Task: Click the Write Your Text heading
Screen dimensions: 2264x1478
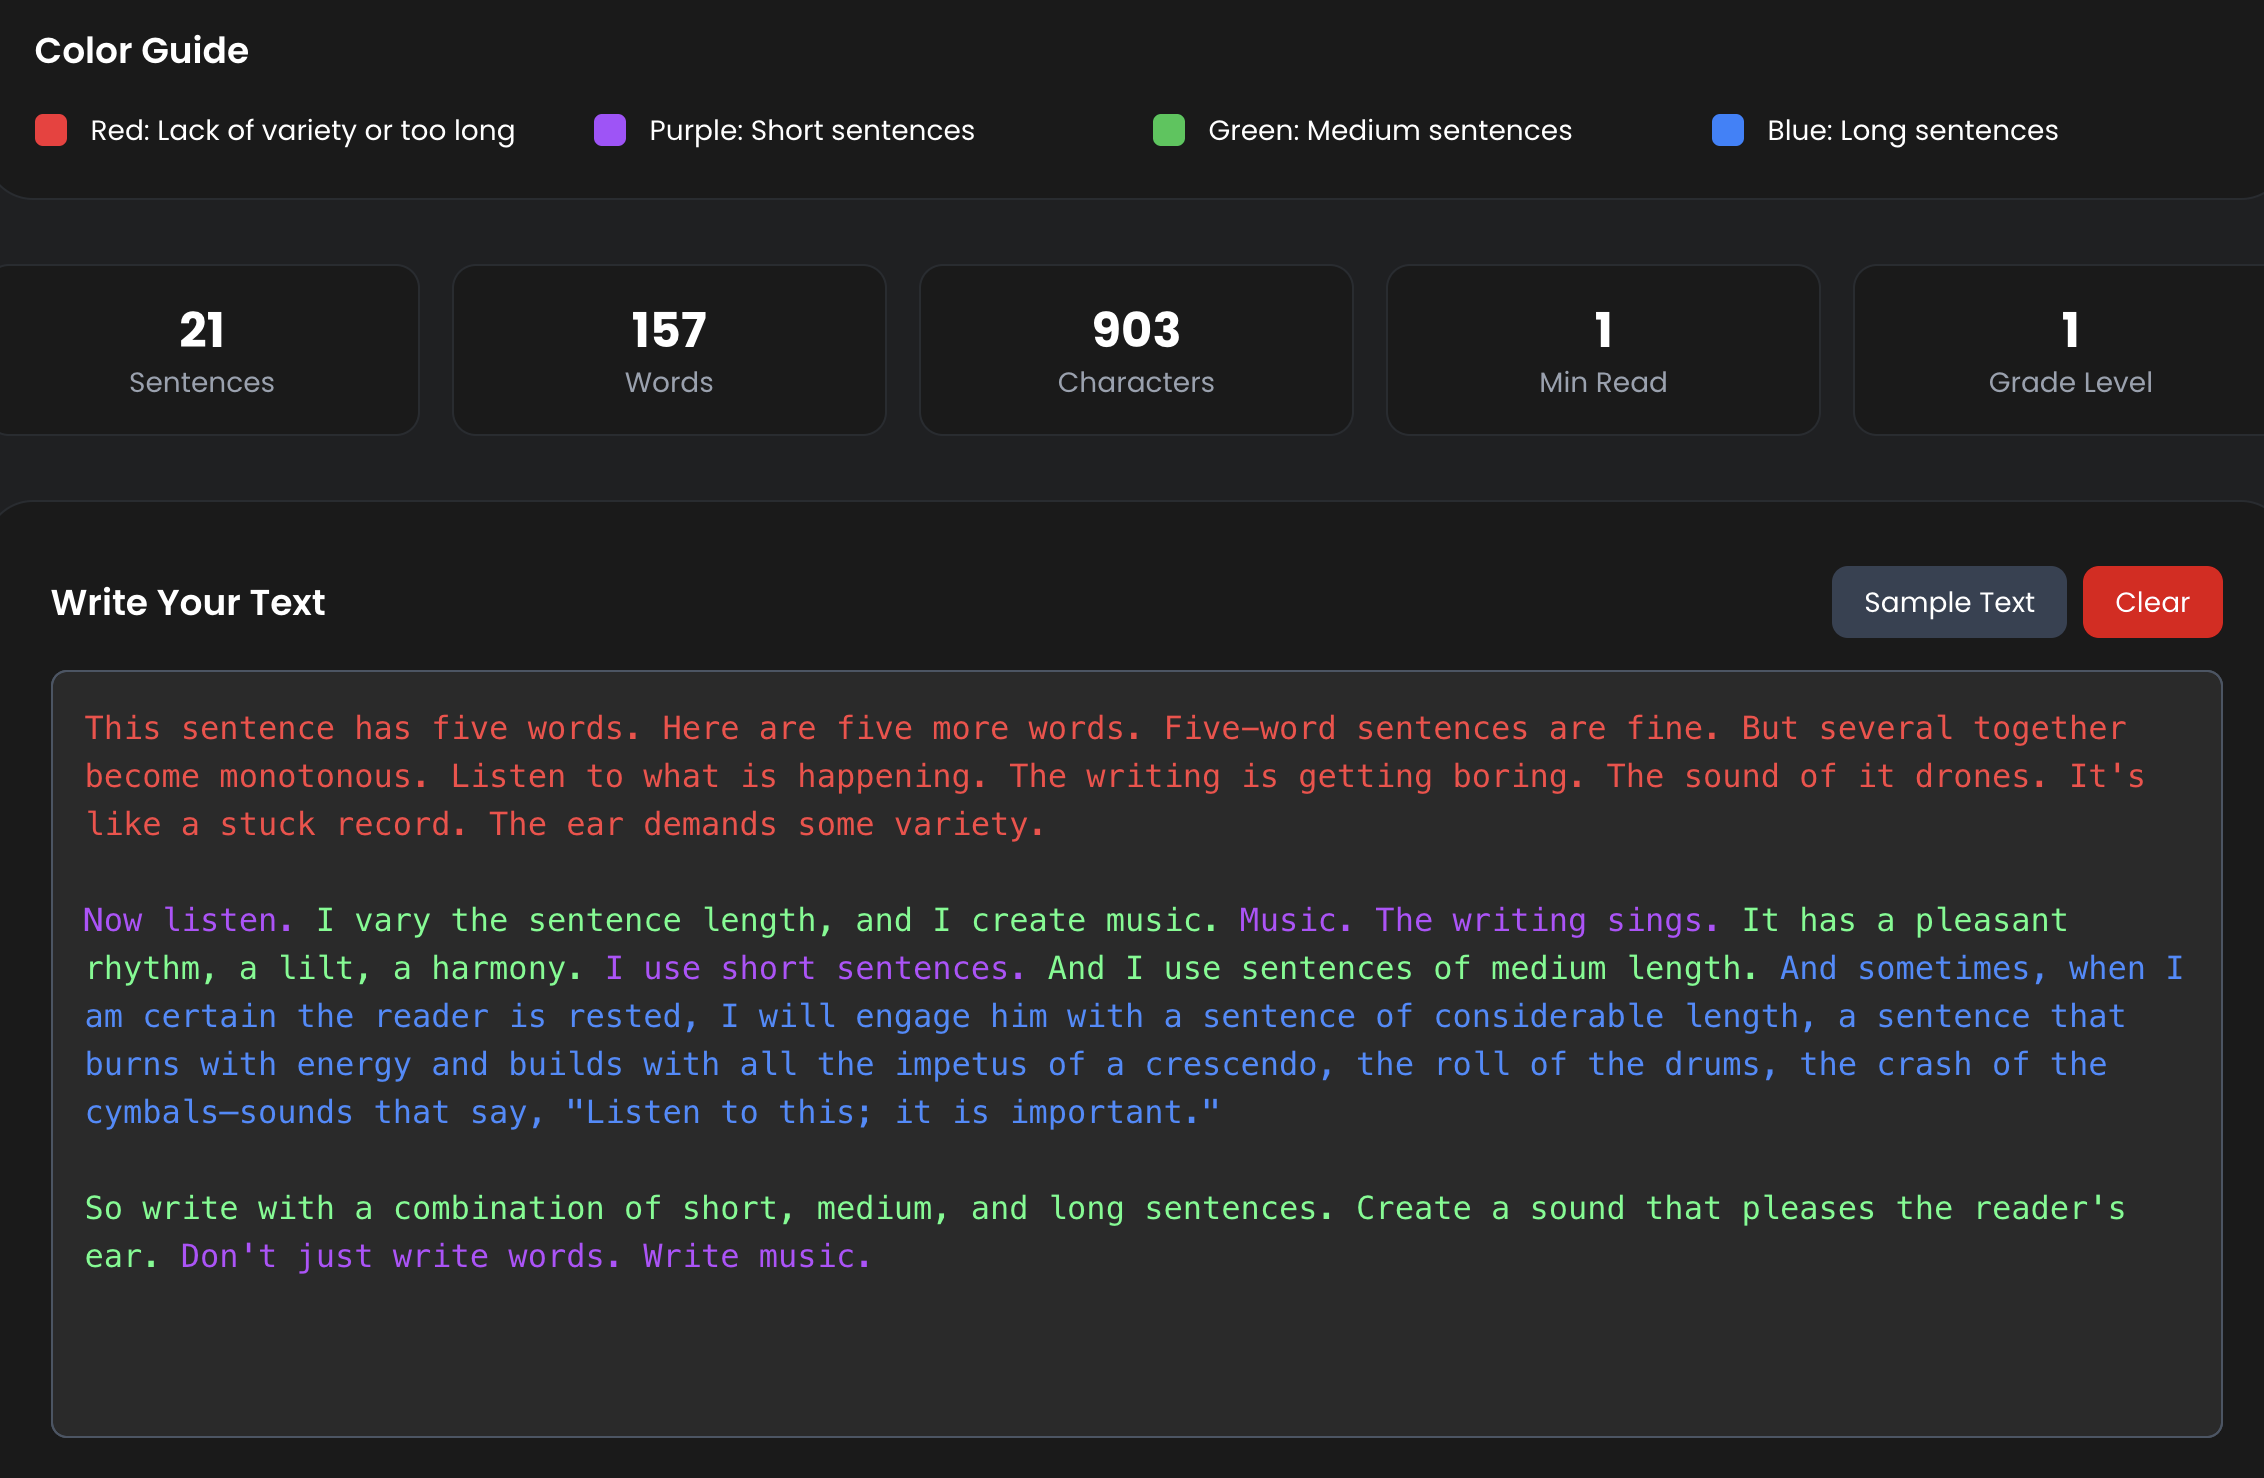Action: [x=188, y=602]
